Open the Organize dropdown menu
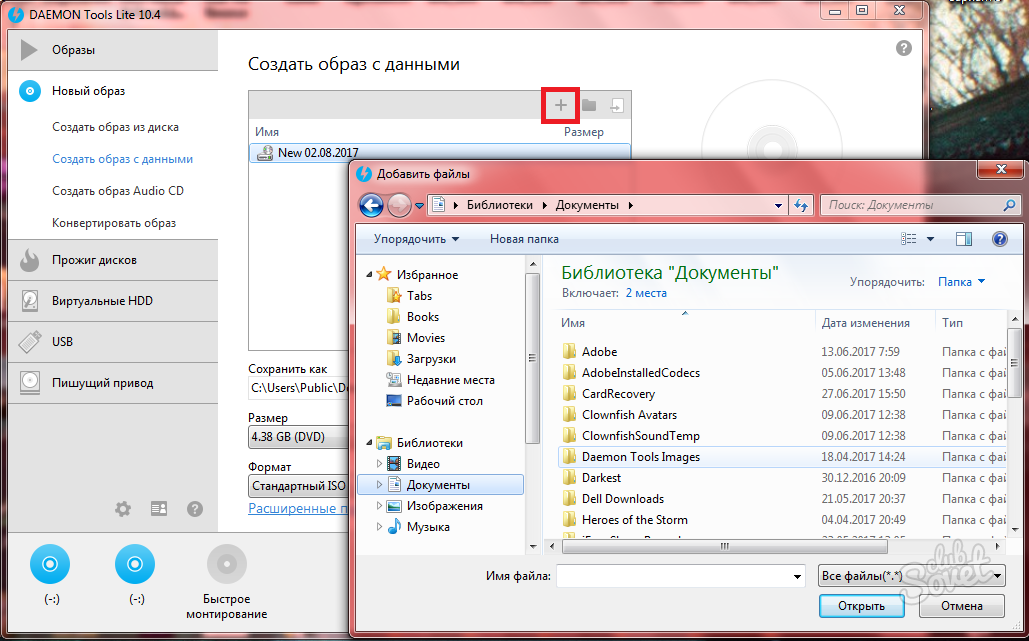This screenshot has width=1029, height=641. click(416, 239)
